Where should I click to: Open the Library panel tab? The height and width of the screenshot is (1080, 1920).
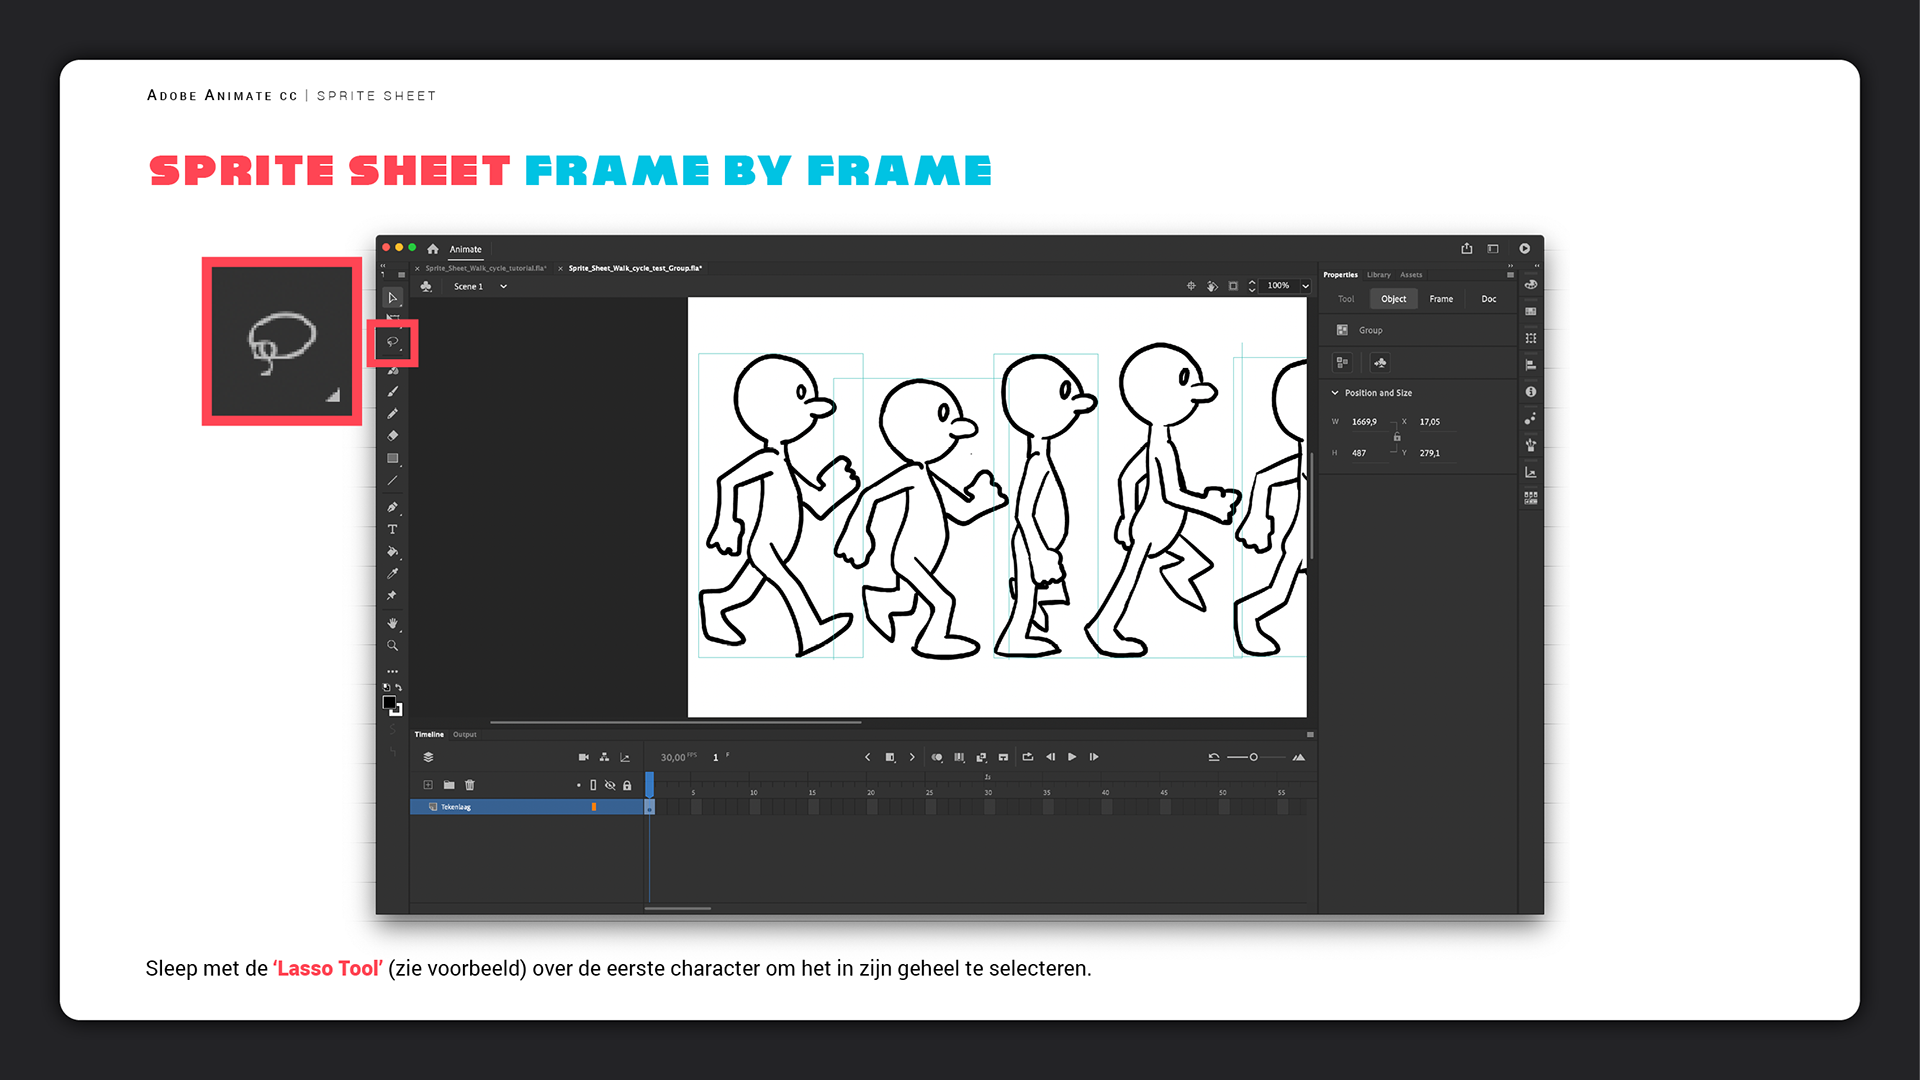point(1379,275)
